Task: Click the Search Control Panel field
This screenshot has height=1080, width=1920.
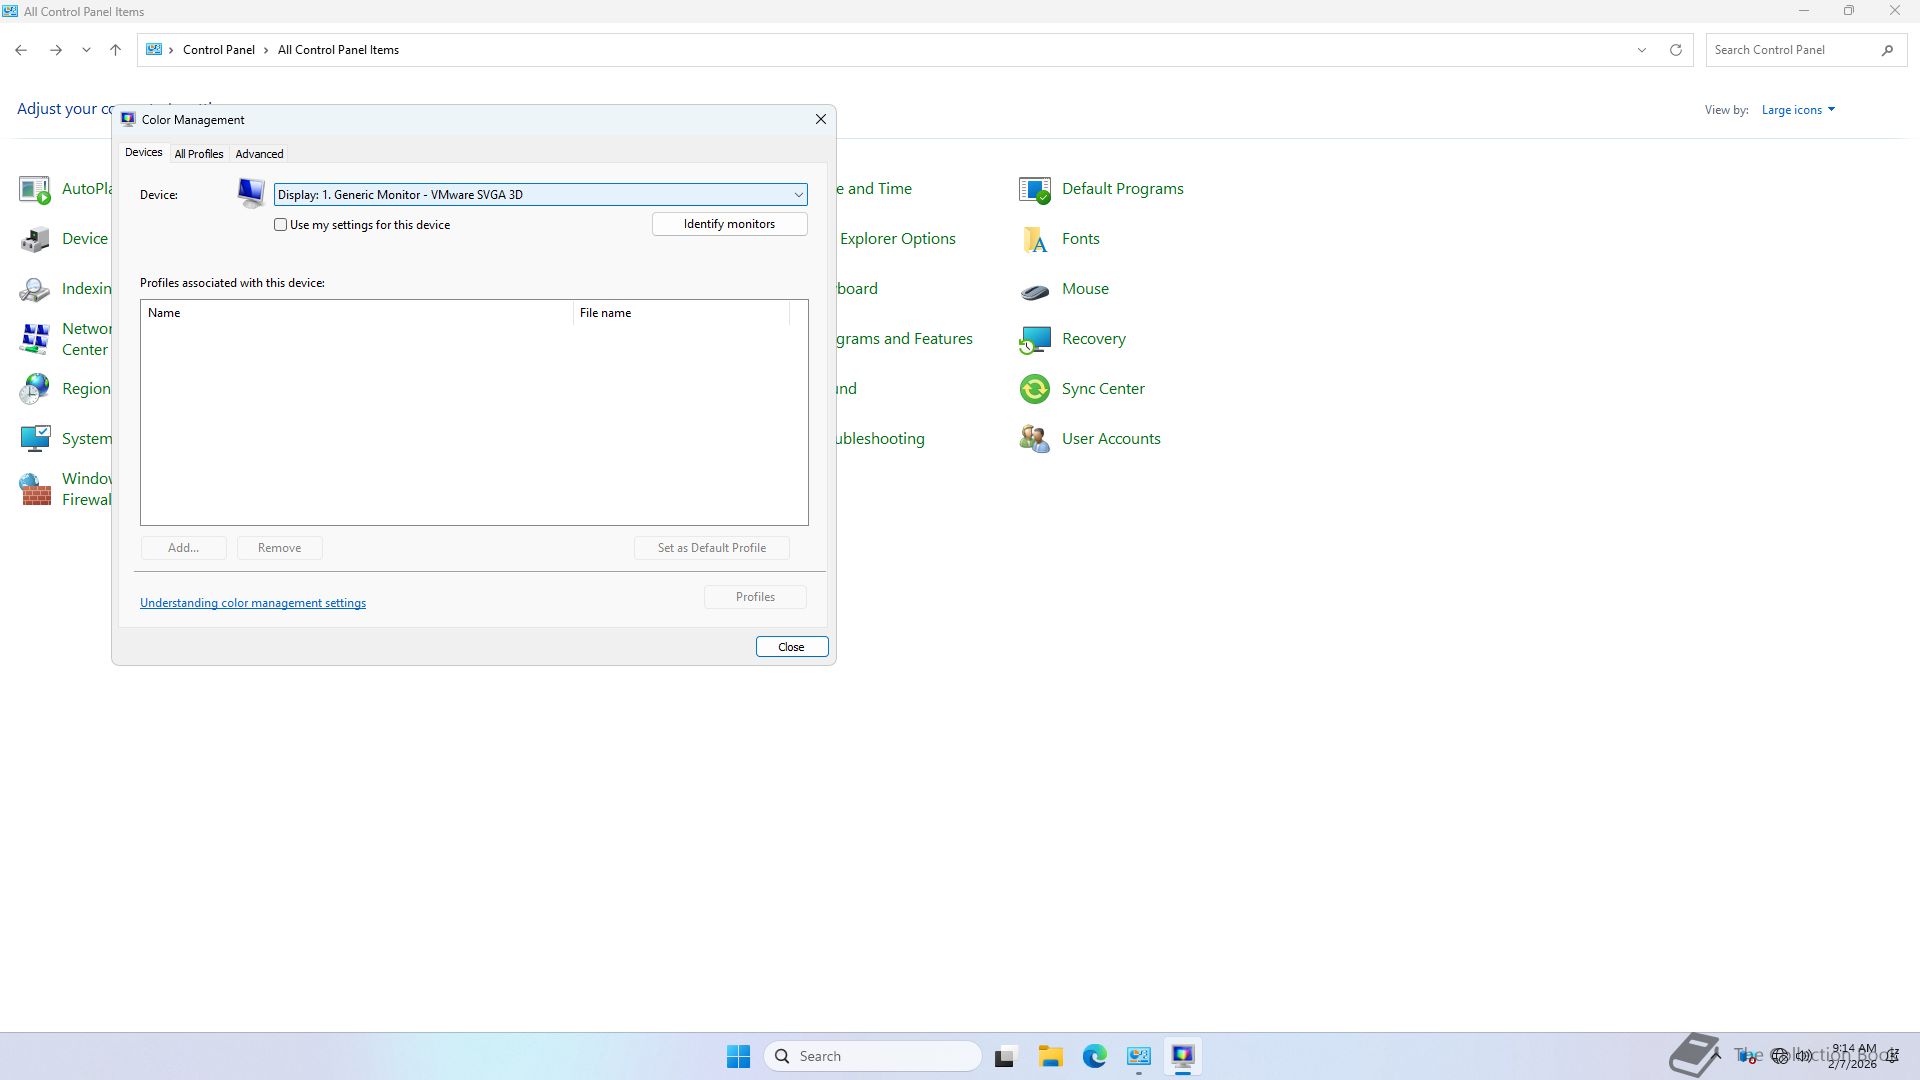Action: pyautogui.click(x=1790, y=50)
